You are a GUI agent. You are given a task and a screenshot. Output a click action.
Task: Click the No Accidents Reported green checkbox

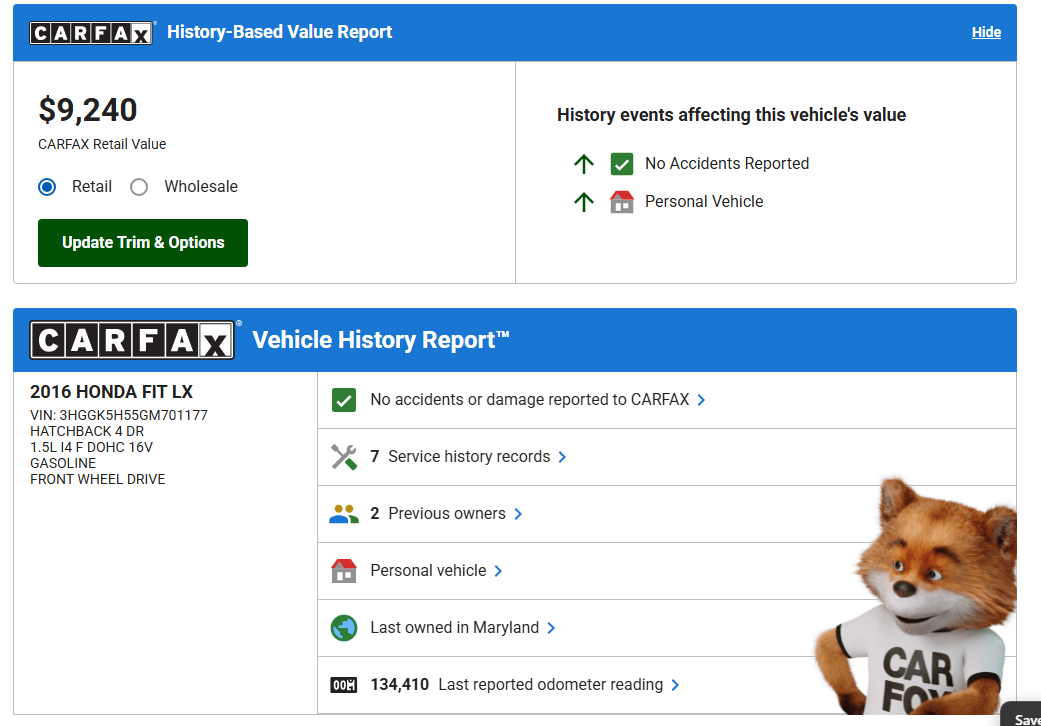tap(622, 164)
